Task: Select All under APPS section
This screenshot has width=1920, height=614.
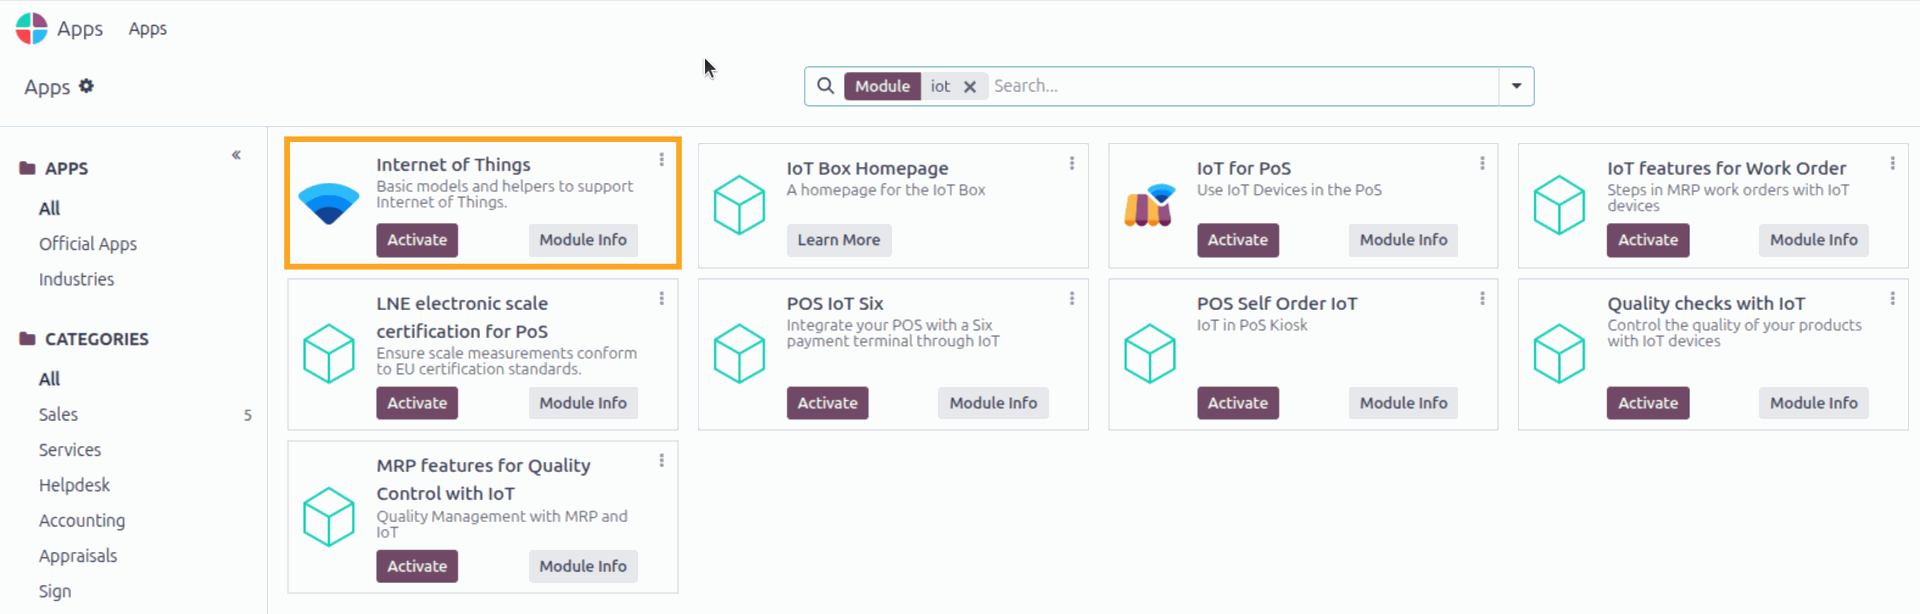Action: pos(49,208)
